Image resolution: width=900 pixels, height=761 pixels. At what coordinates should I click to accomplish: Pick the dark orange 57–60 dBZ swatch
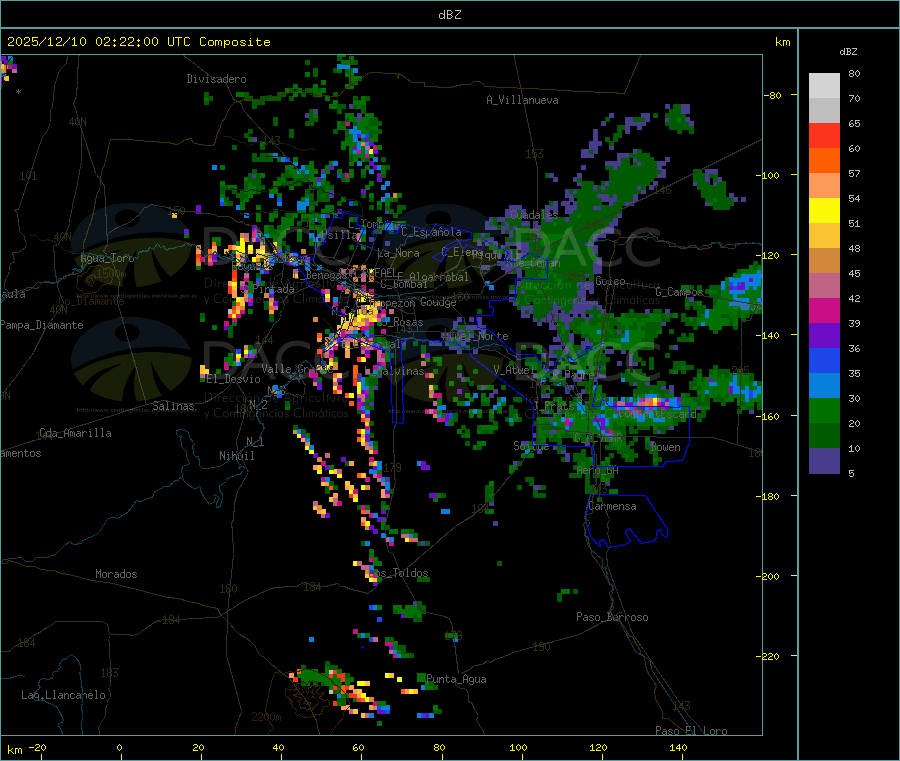824,161
